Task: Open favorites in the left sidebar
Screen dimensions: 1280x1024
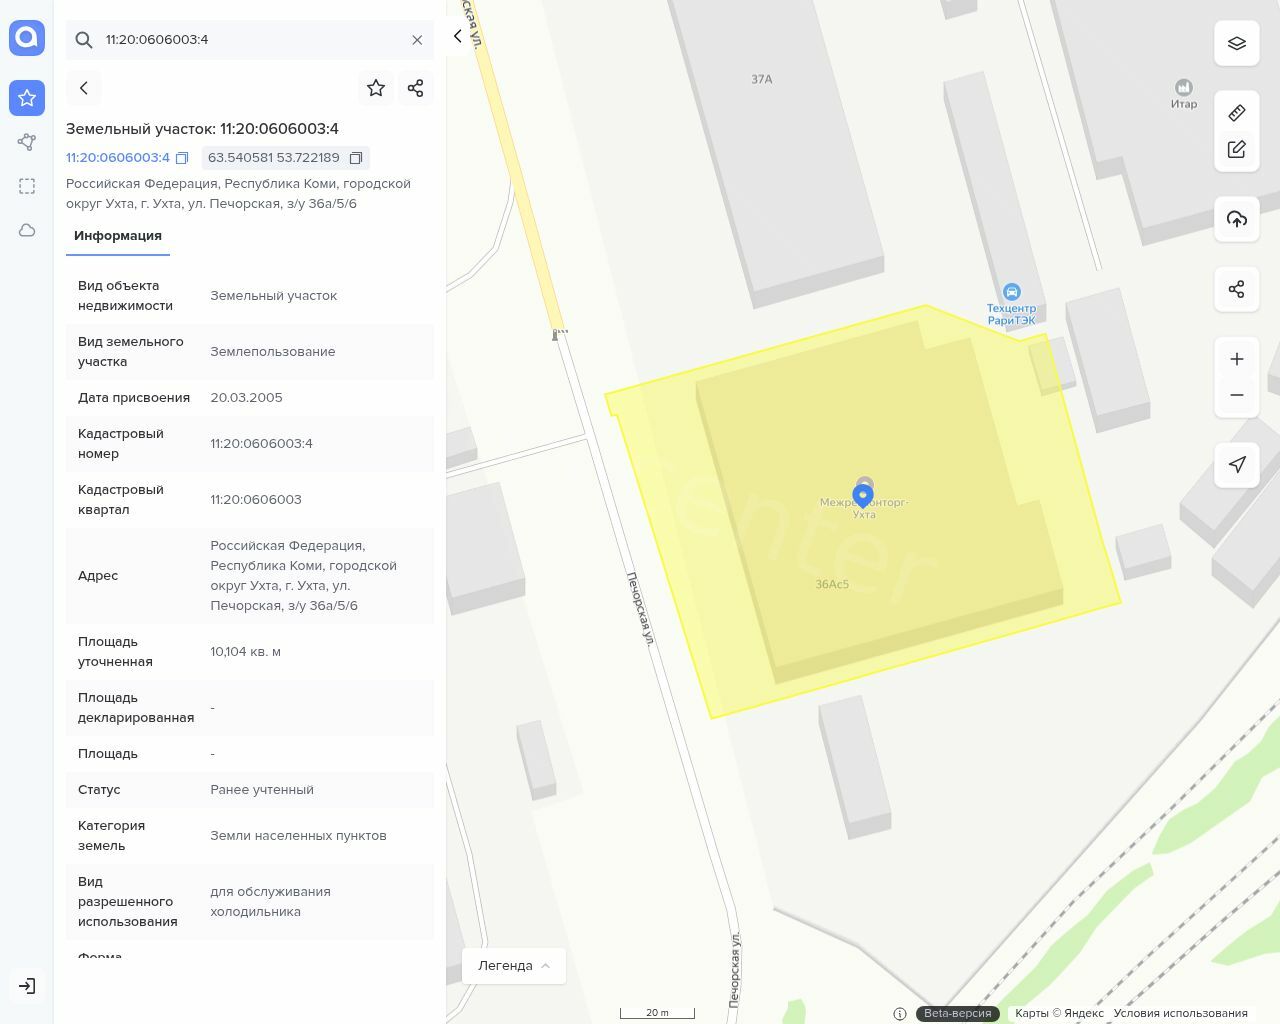Action: 27,98
